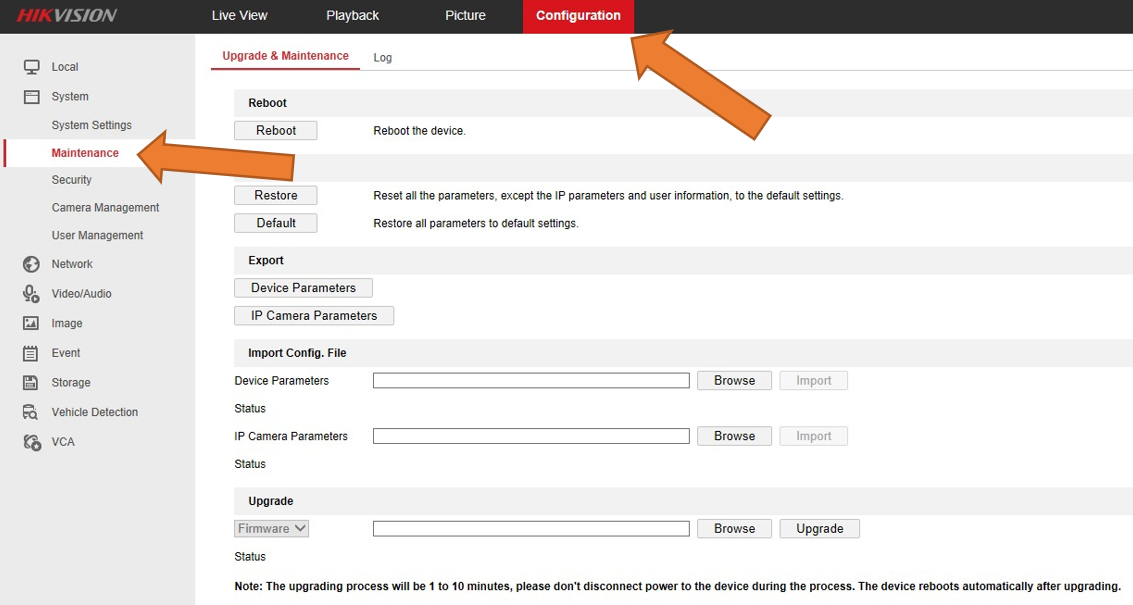
Task: Open the VCA settings section
Action: click(x=63, y=441)
